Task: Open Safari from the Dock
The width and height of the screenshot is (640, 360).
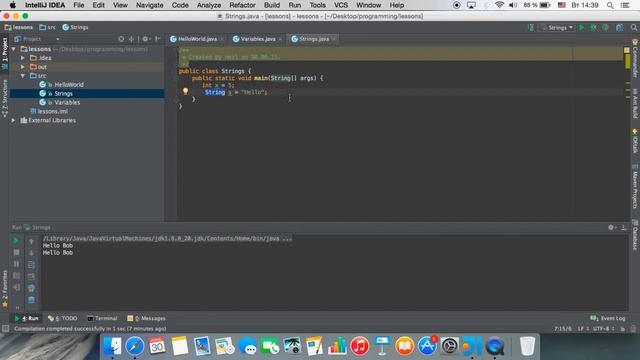Action: [135, 347]
